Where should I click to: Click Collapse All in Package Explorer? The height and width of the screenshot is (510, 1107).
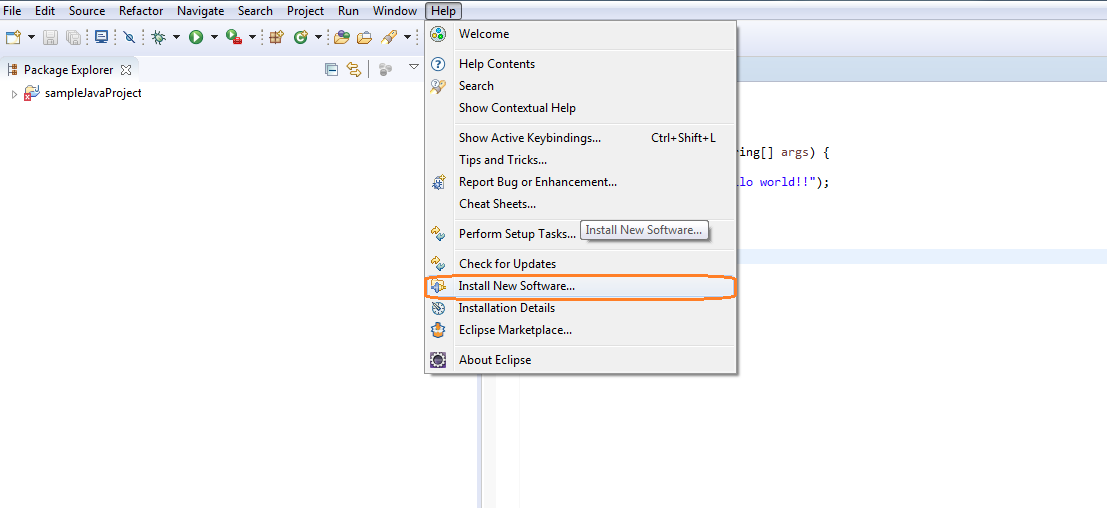(331, 69)
